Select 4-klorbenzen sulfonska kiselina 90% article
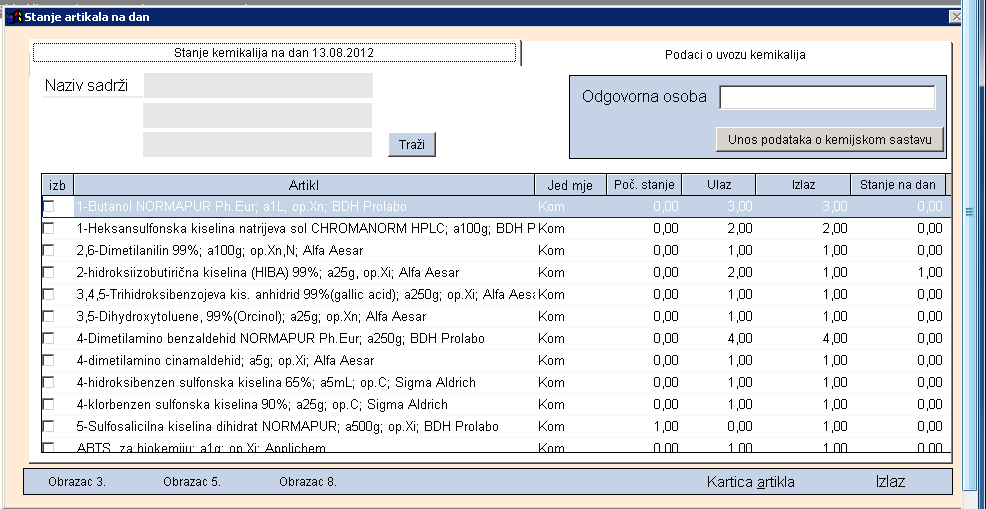The height and width of the screenshot is (509, 986). point(262,405)
